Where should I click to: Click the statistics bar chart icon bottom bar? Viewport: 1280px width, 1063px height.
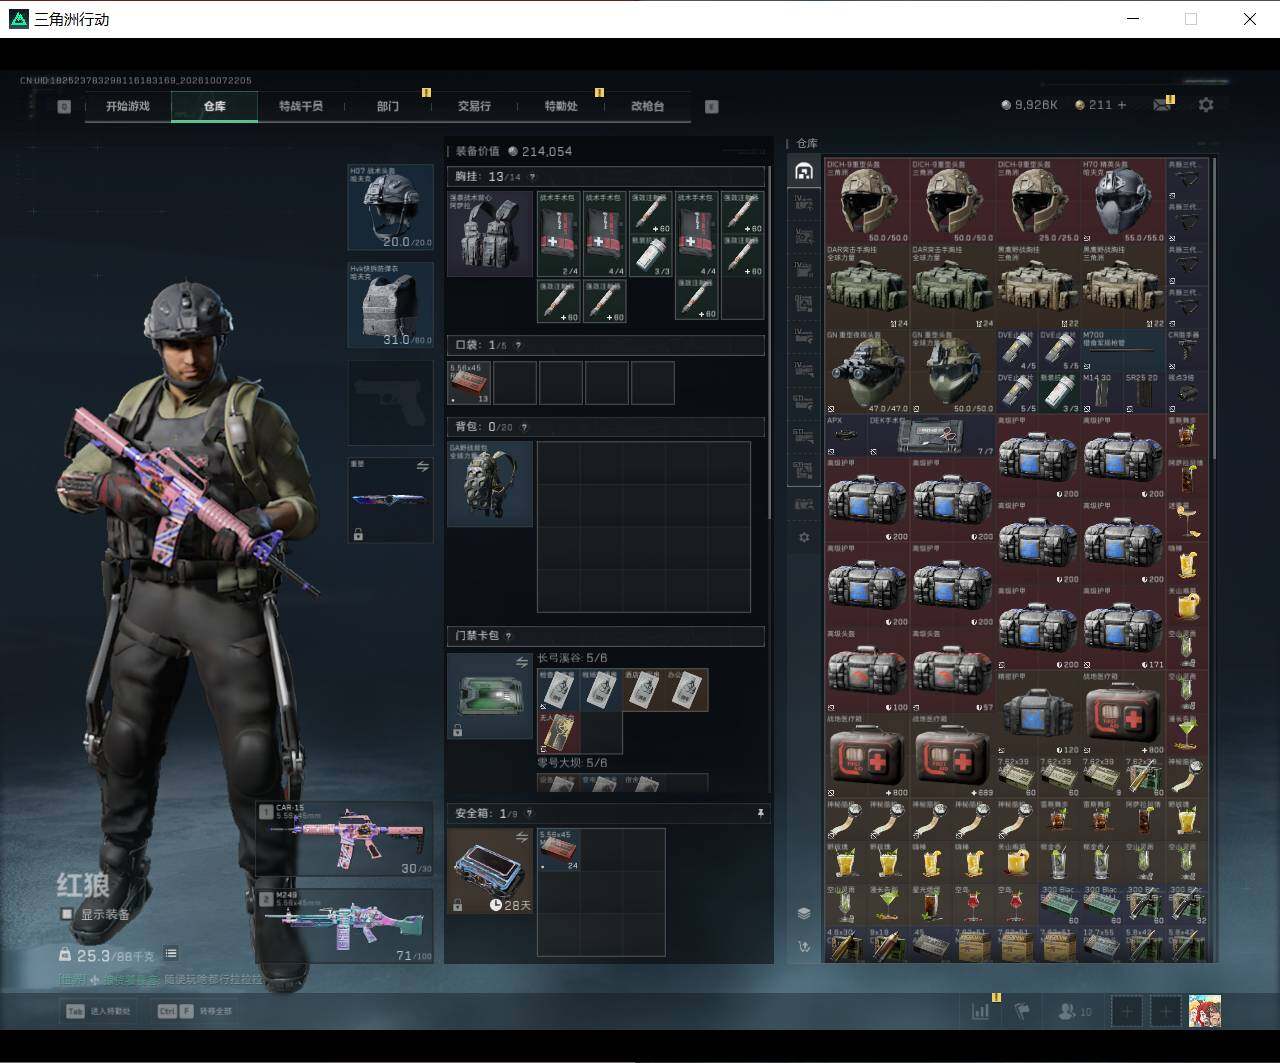tap(981, 1011)
